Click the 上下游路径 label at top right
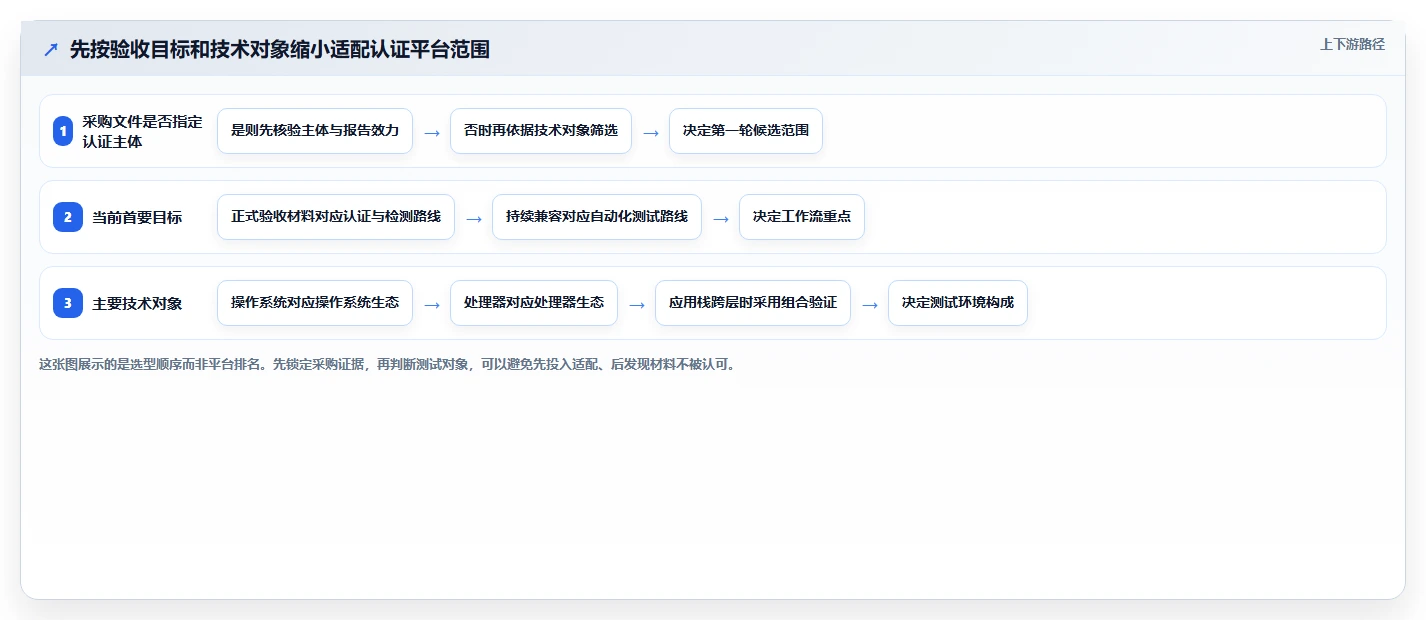Viewport: 1426px width, 620px height. (x=1352, y=44)
